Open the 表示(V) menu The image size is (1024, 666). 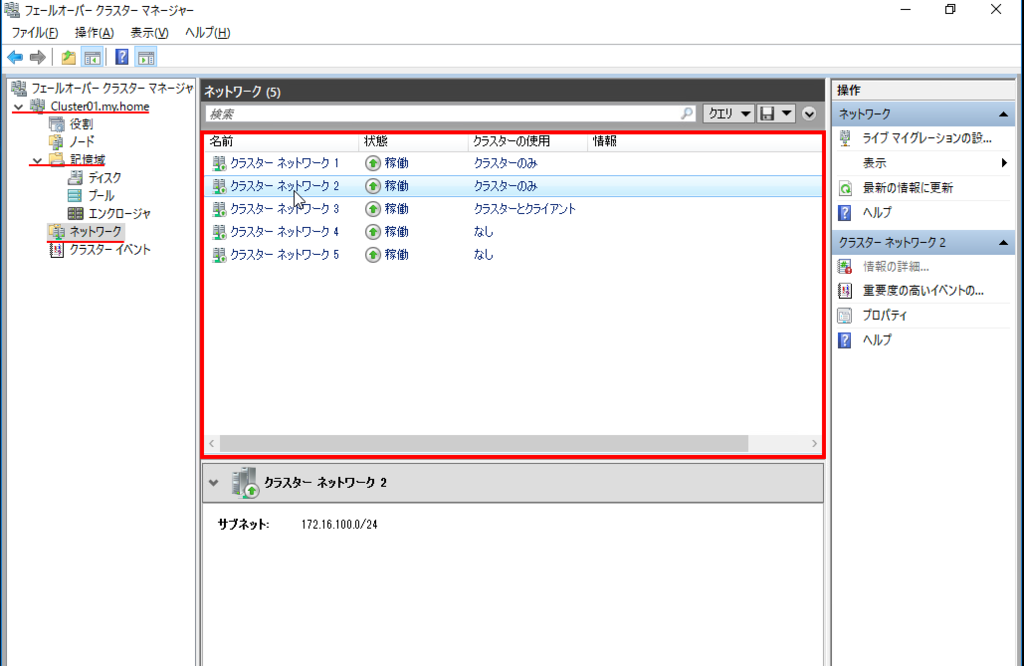tap(149, 33)
